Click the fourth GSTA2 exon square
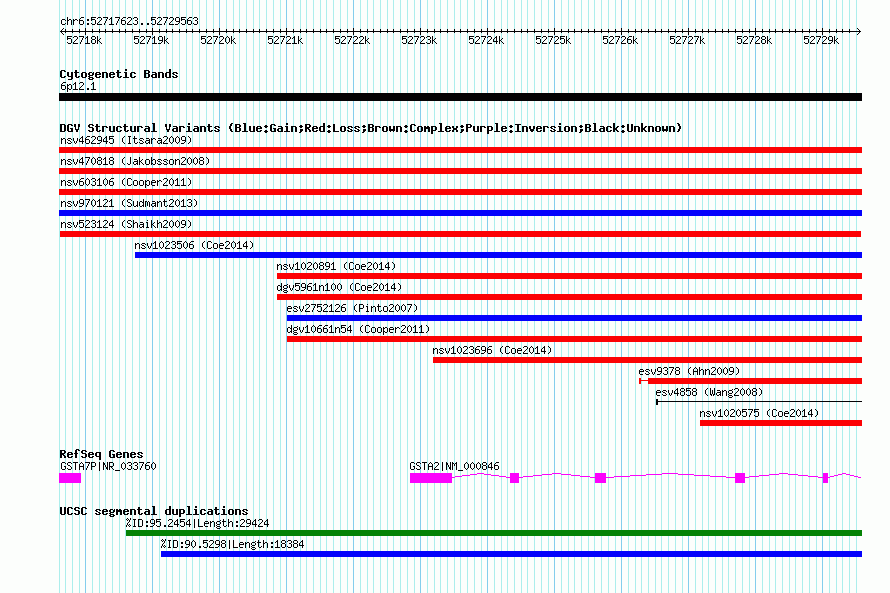 pos(740,478)
